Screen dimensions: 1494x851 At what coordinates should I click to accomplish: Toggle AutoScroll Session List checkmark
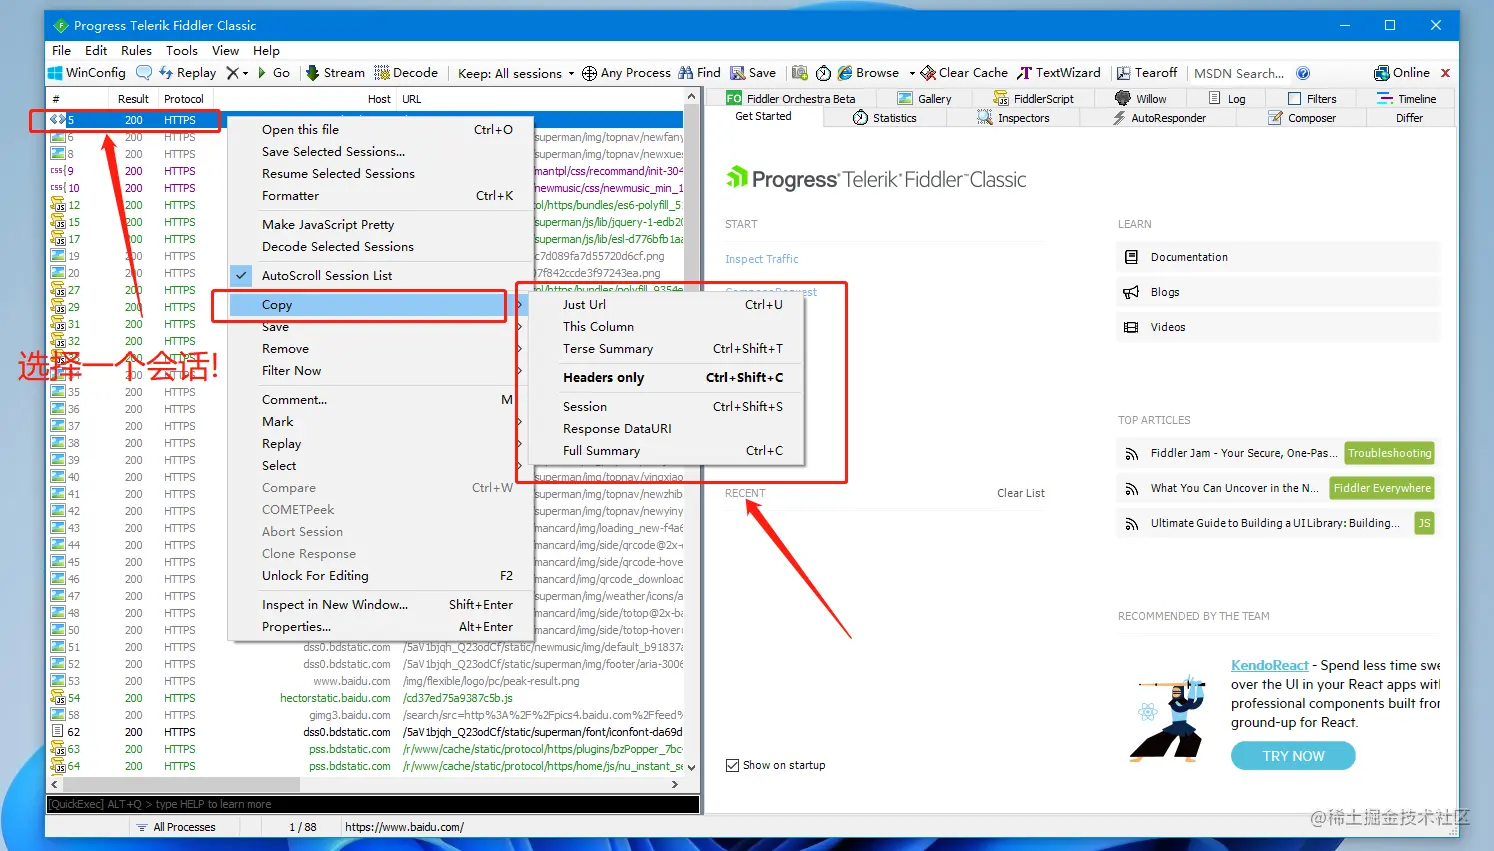click(x=241, y=275)
